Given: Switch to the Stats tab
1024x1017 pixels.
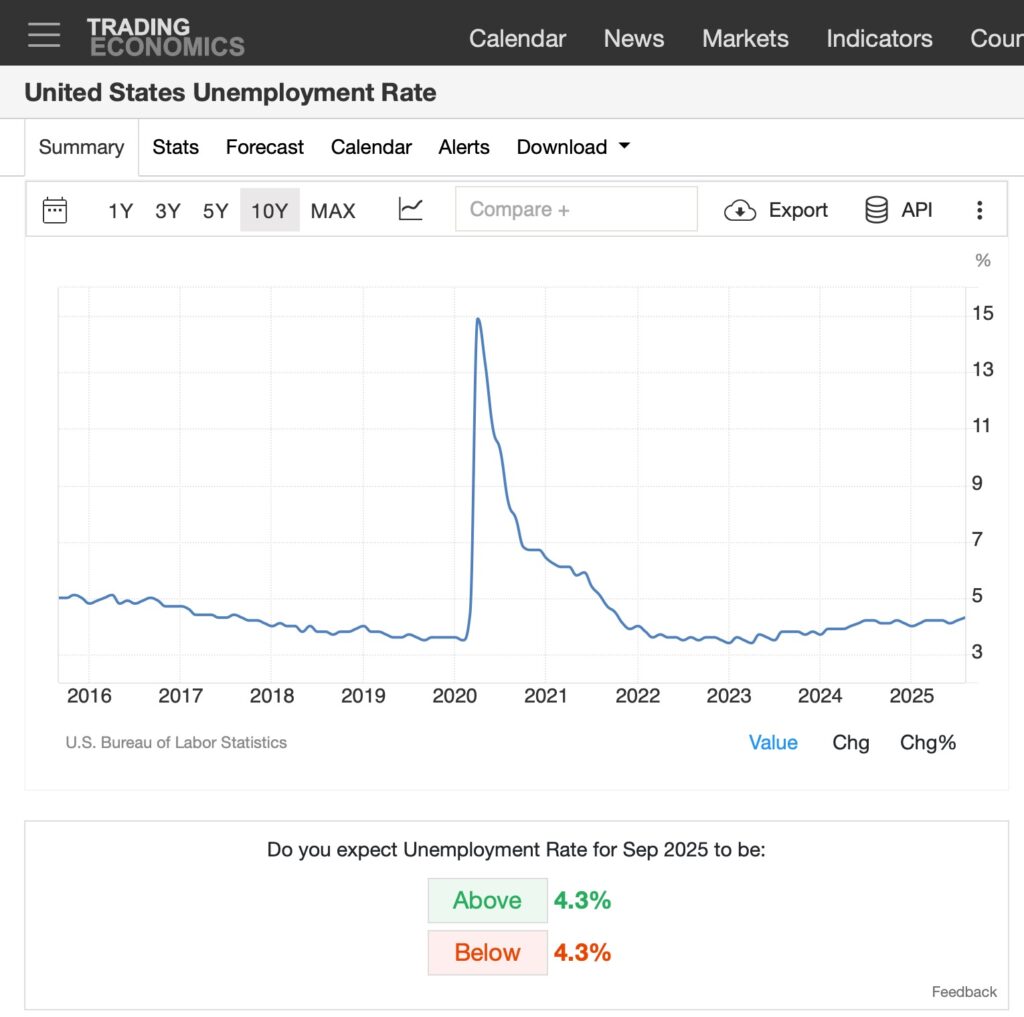Looking at the screenshot, I should coord(175,147).
